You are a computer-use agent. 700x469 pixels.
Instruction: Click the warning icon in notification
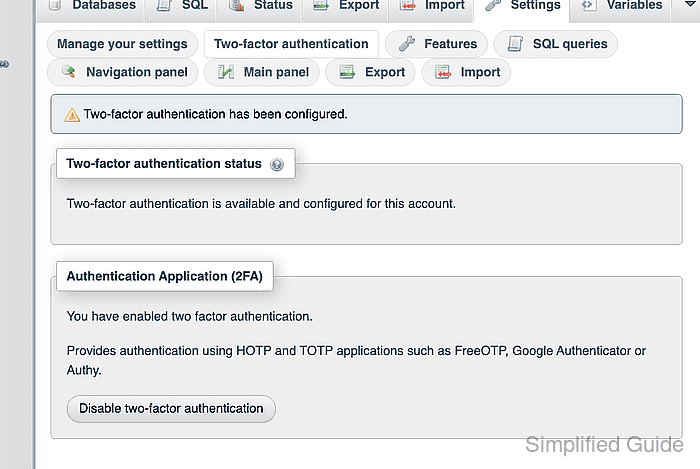[72, 115]
